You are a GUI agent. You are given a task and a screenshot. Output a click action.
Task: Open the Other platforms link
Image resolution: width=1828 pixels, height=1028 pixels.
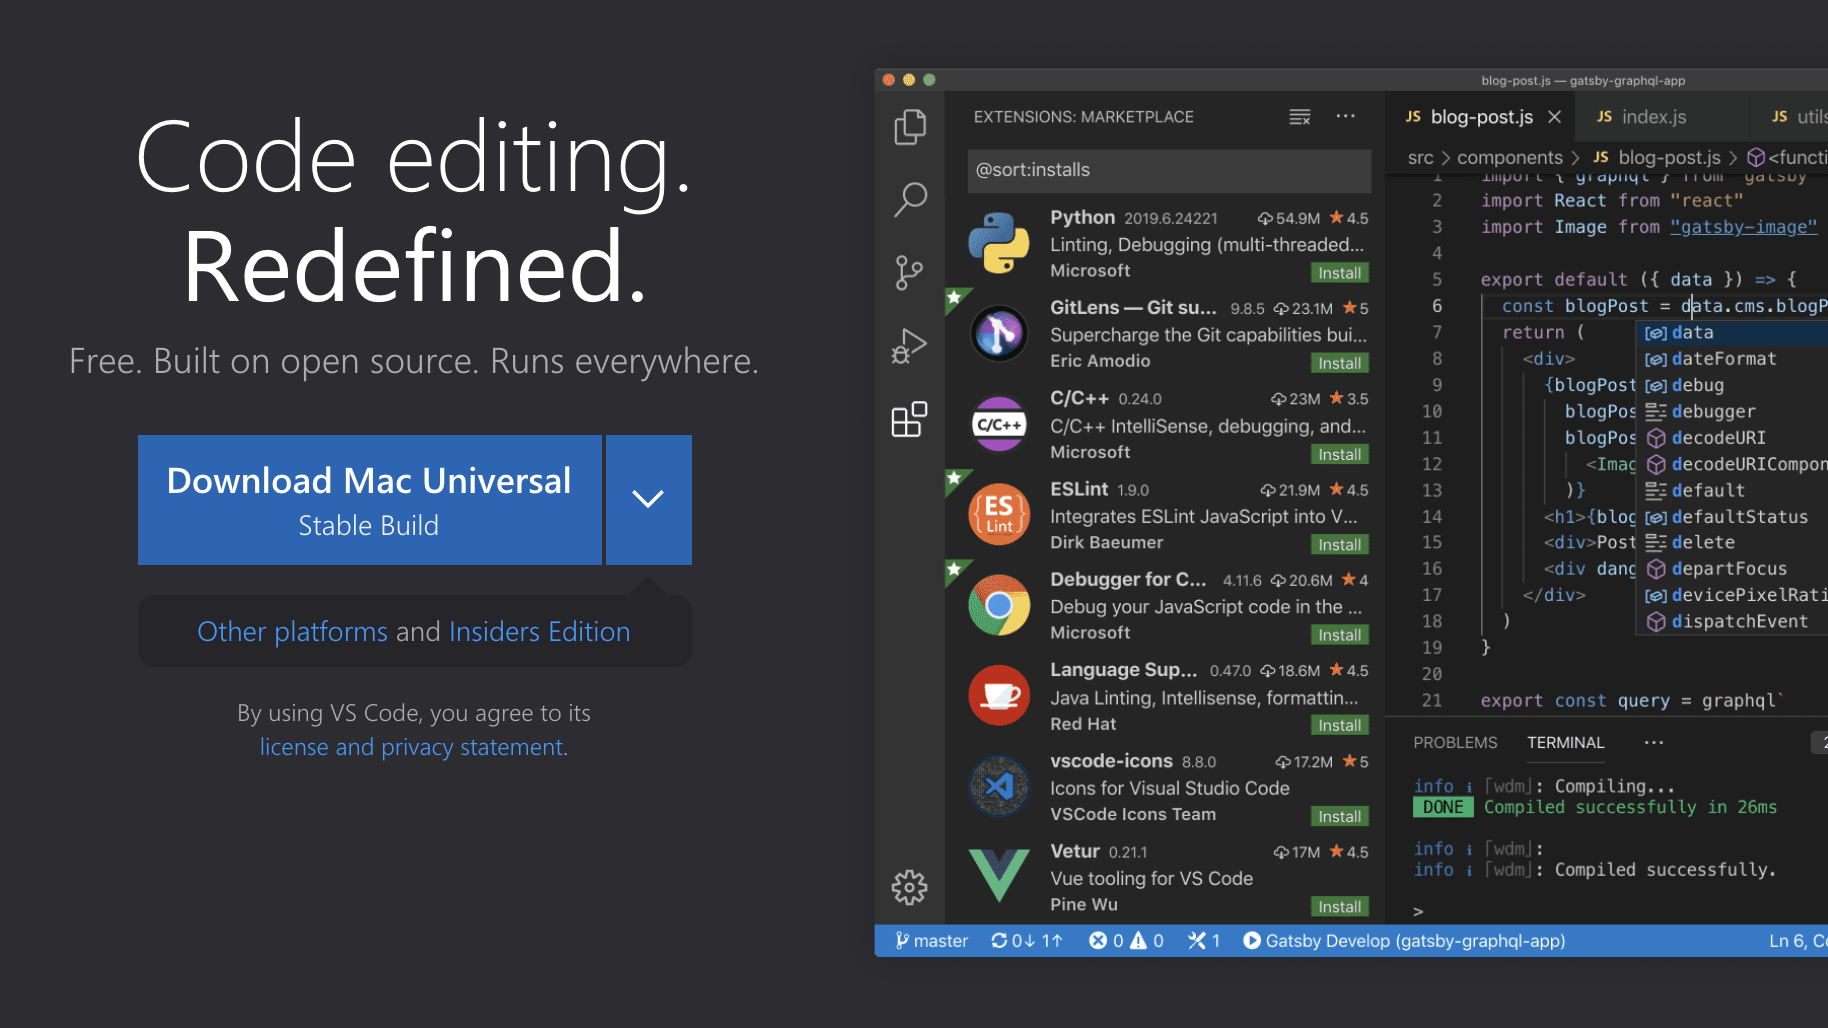click(x=292, y=632)
